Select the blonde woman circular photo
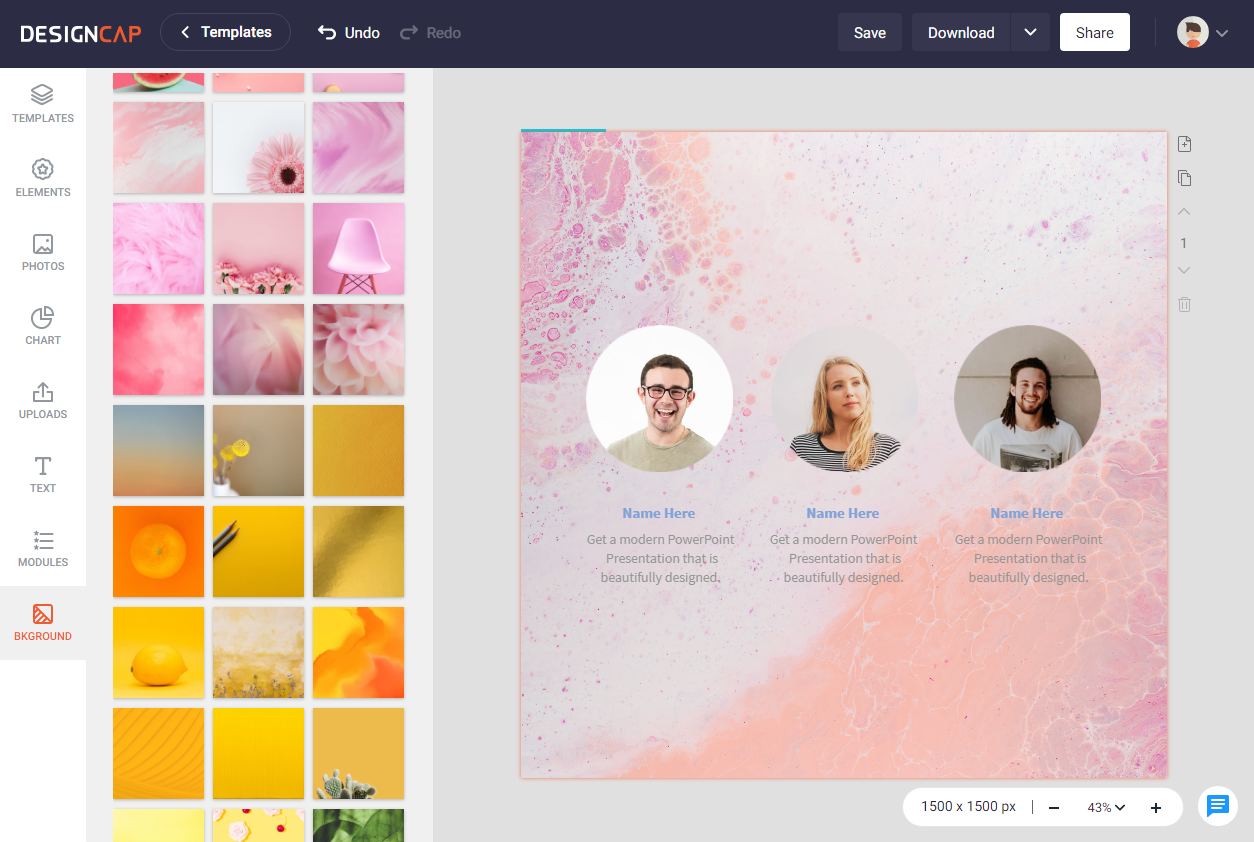 (x=844, y=399)
